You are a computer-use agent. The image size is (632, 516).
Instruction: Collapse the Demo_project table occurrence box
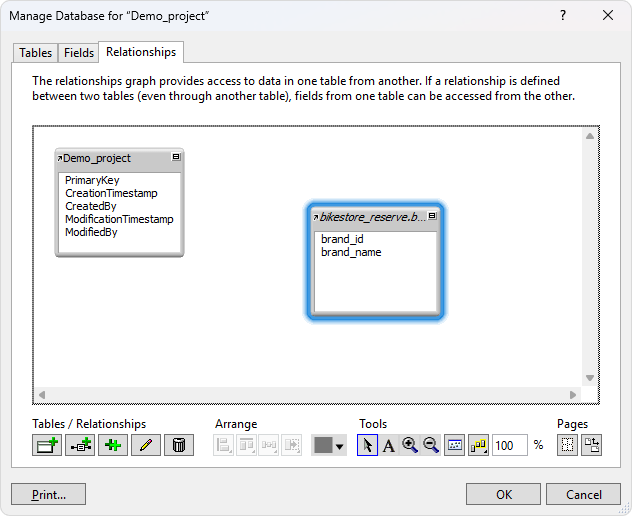click(x=176, y=157)
